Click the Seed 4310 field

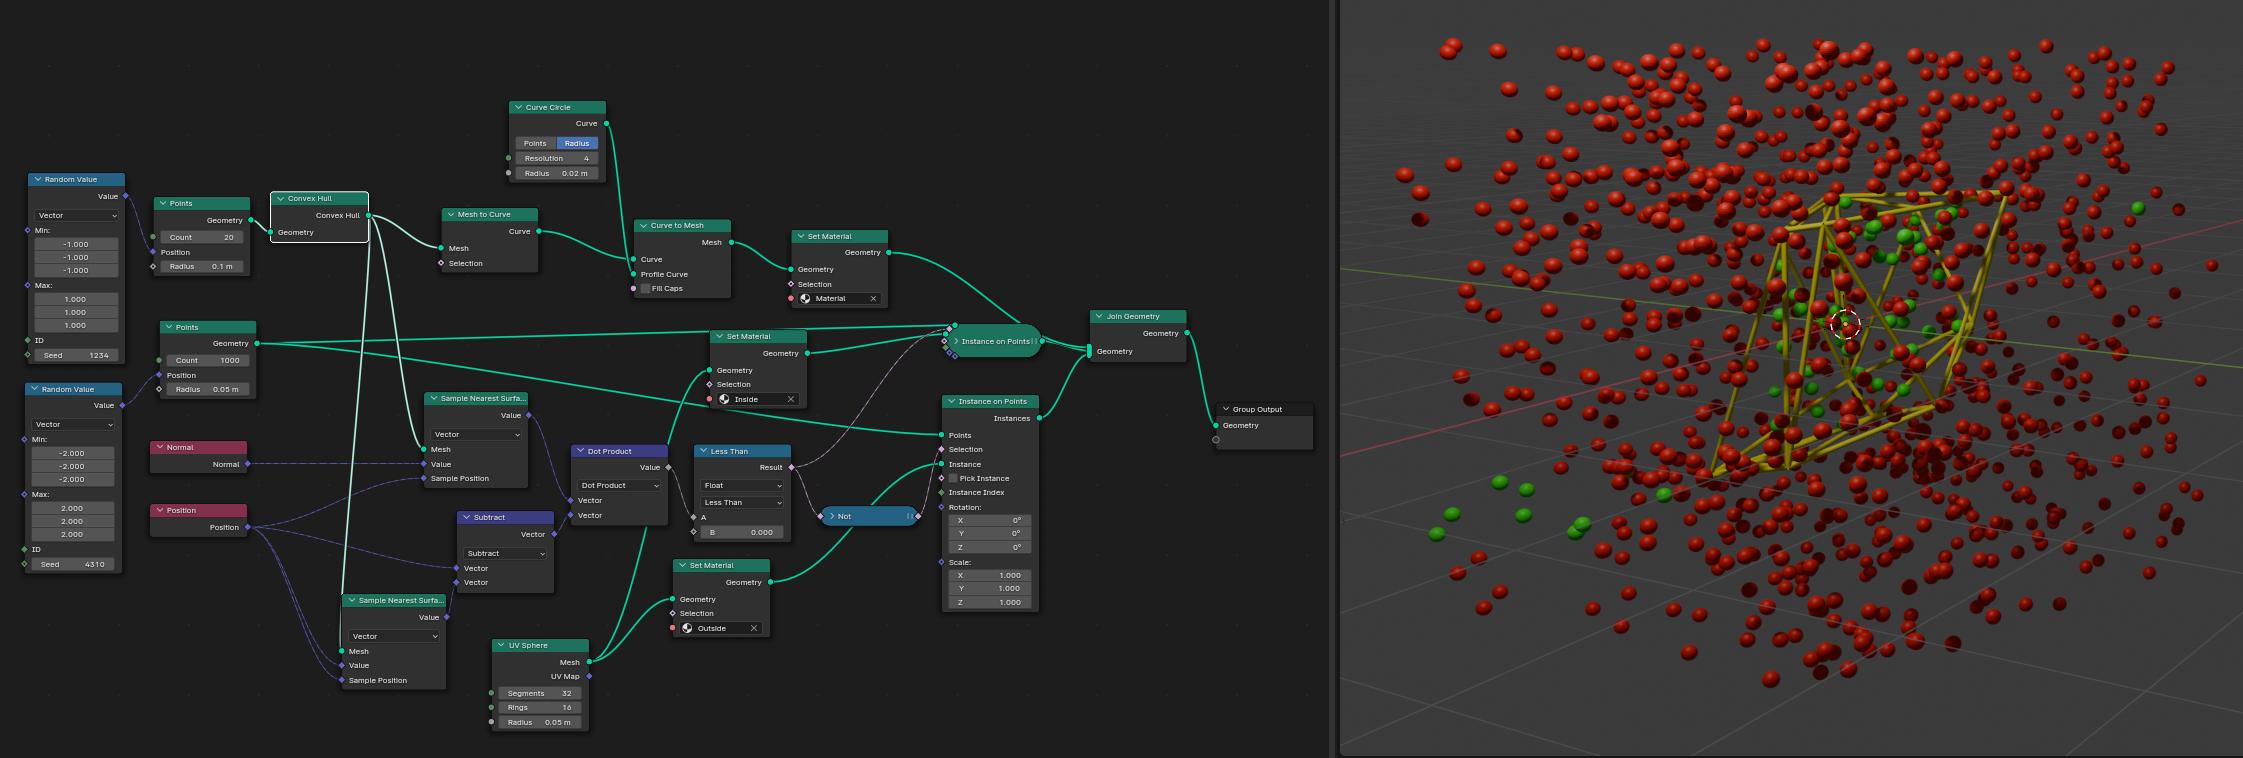[73, 564]
